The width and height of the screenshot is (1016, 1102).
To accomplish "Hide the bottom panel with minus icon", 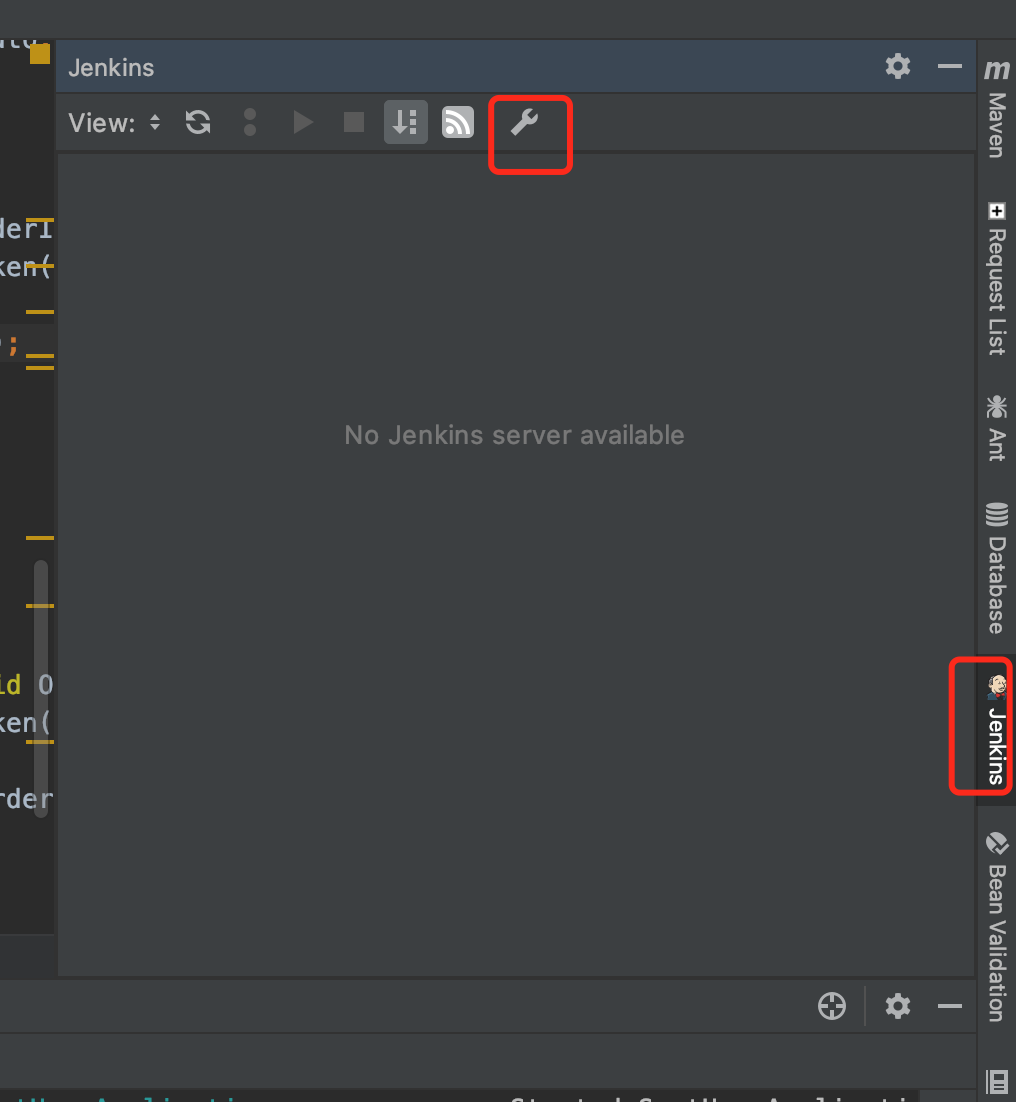I will [949, 1006].
